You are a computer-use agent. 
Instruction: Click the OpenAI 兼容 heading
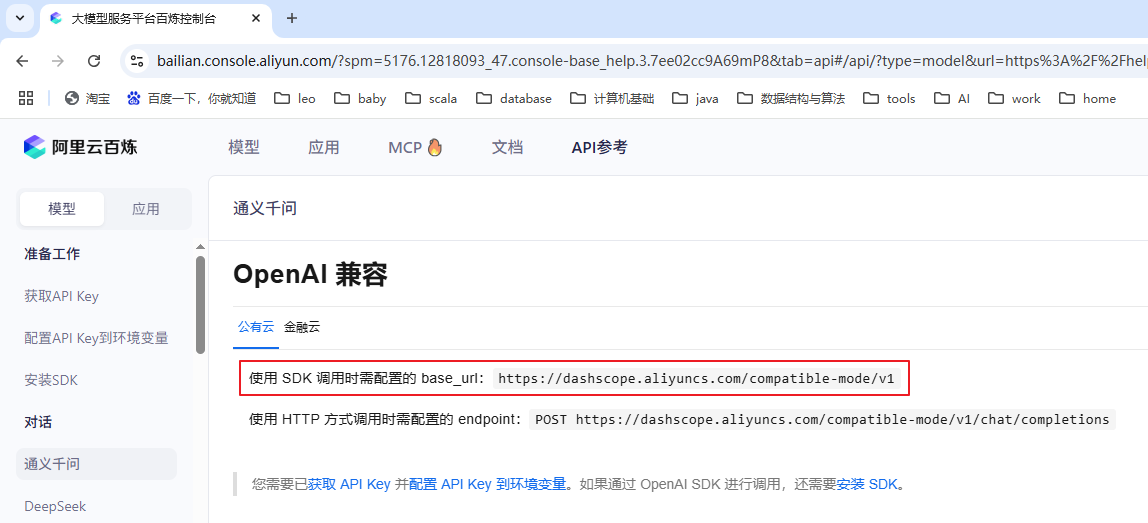point(310,274)
